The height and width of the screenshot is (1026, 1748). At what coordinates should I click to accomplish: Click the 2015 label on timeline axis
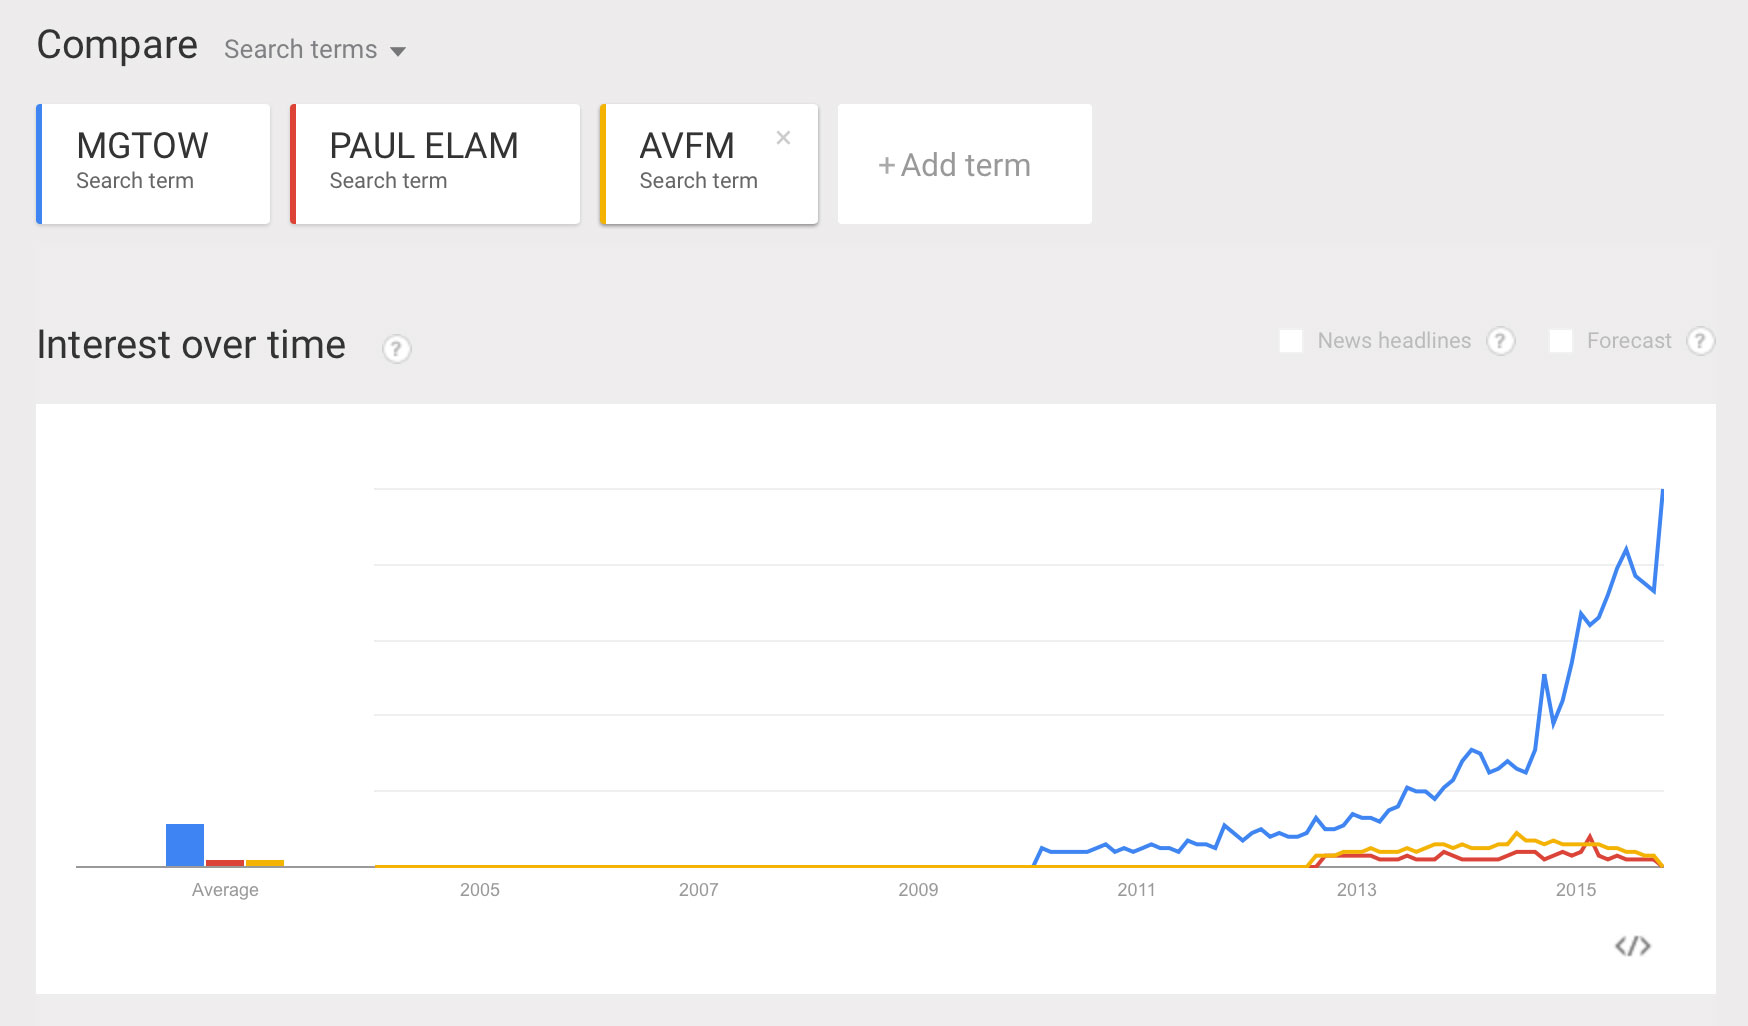click(1575, 890)
